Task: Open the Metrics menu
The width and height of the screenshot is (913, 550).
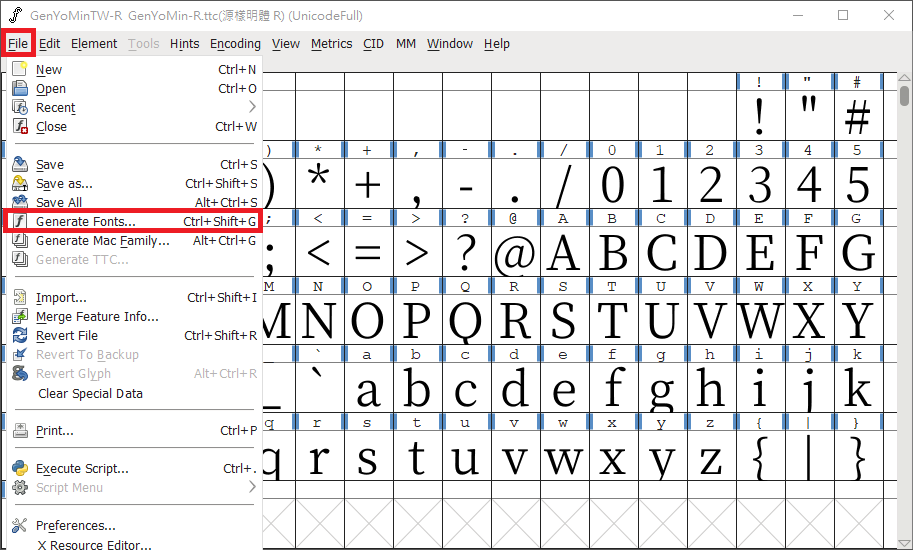Action: pyautogui.click(x=331, y=44)
